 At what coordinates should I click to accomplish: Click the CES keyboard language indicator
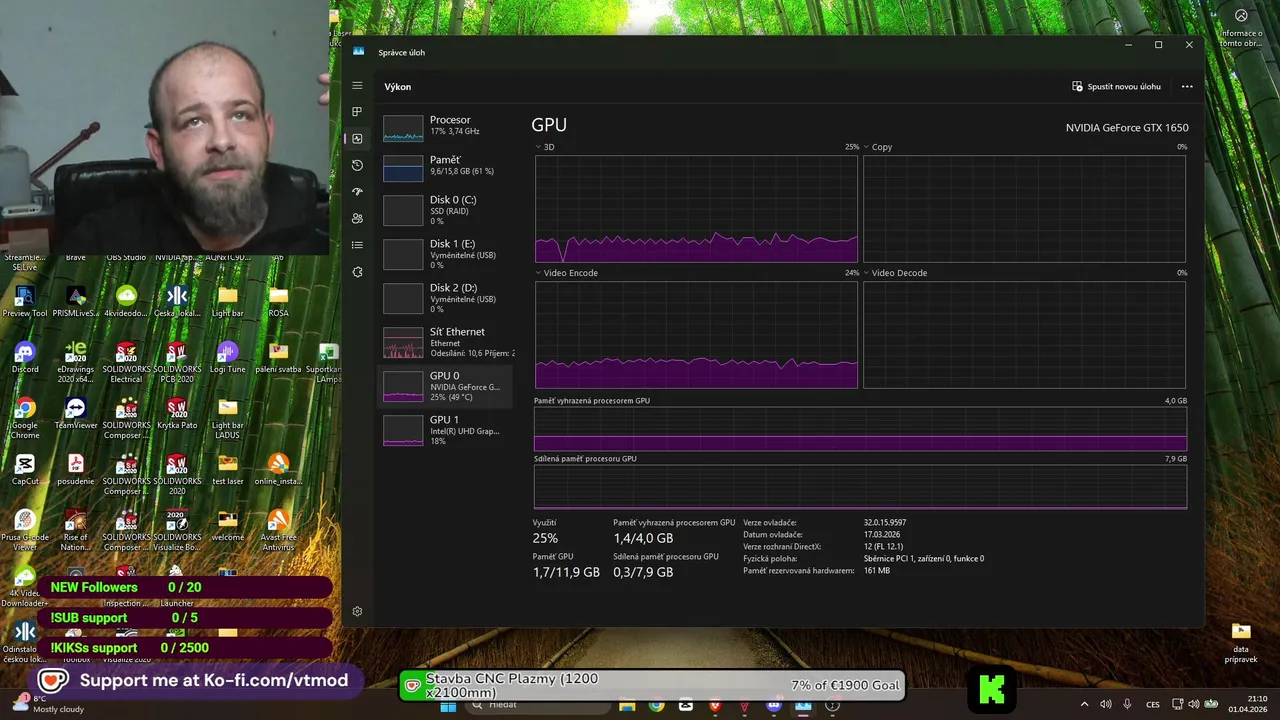[1153, 704]
